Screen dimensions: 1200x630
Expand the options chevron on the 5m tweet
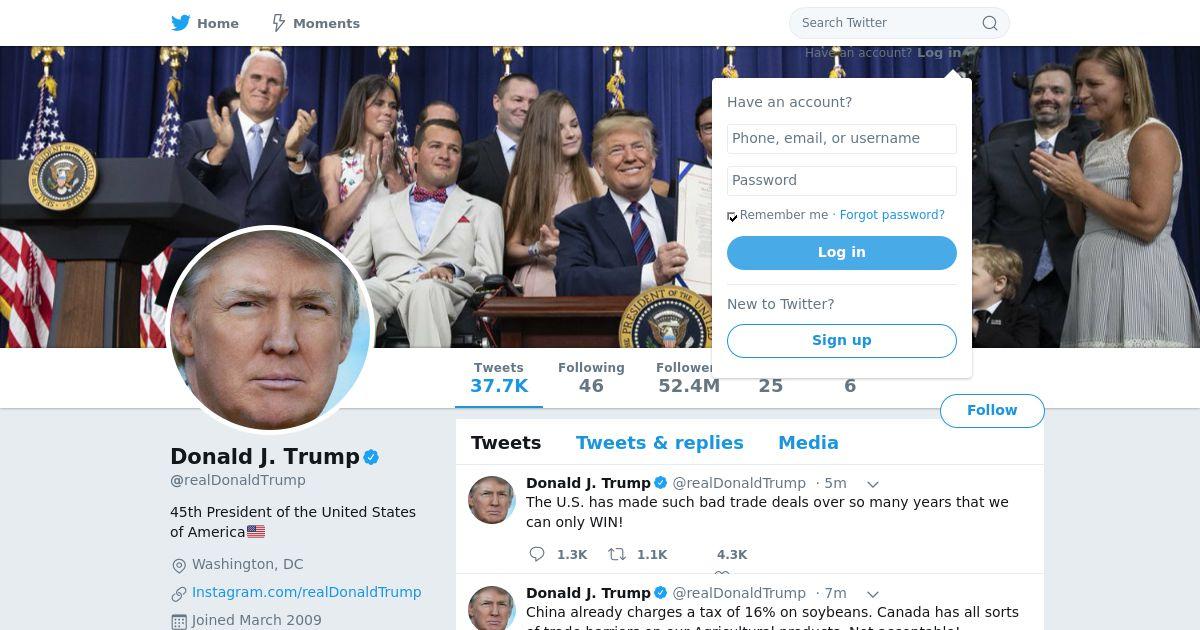[873, 484]
